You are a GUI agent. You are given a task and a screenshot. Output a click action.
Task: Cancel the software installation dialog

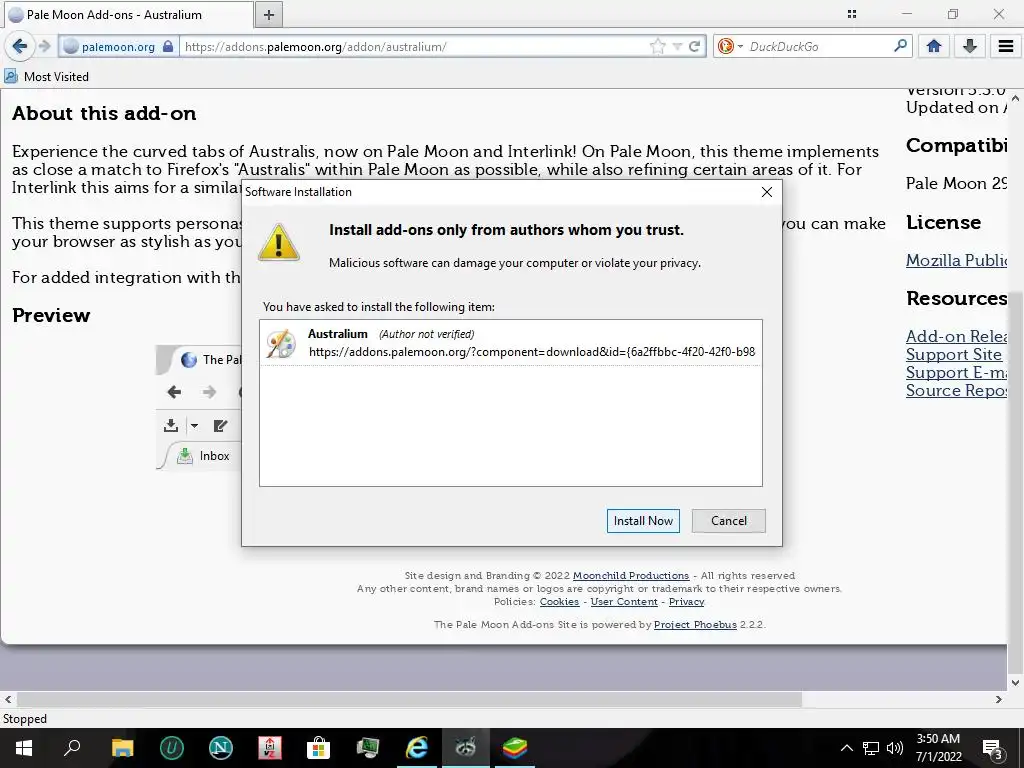(x=729, y=520)
